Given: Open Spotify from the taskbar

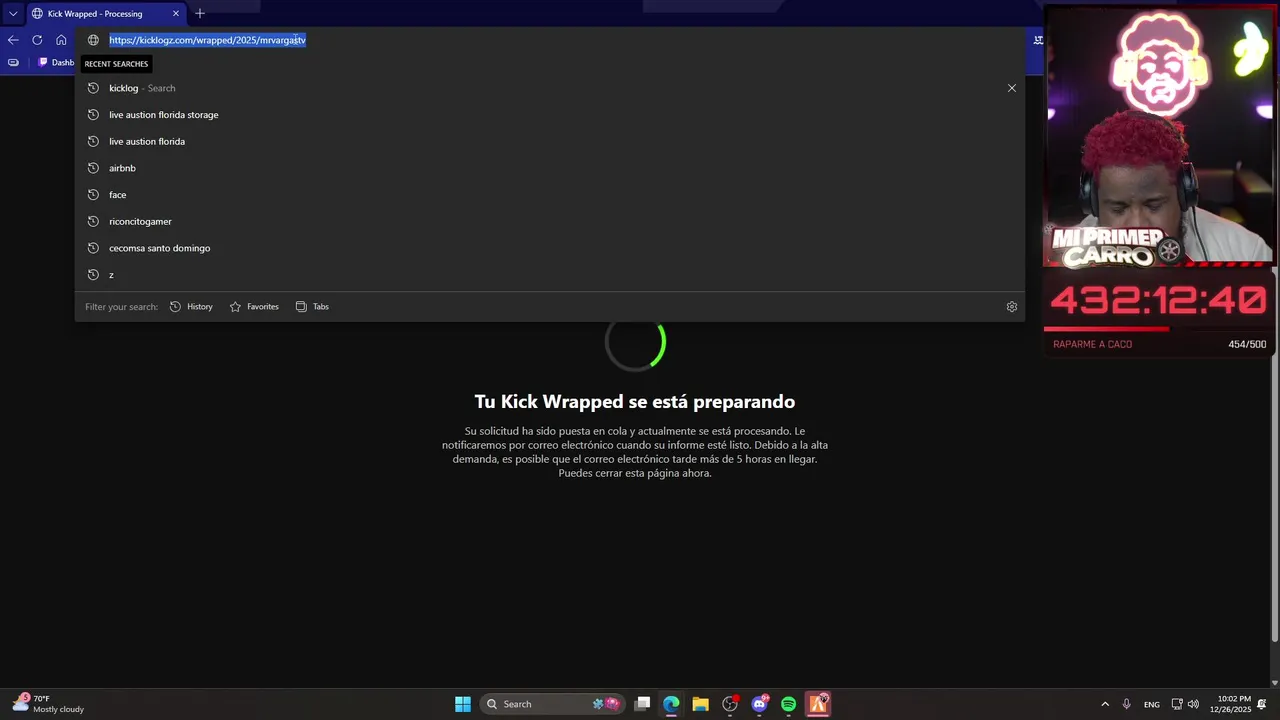Looking at the screenshot, I should [x=789, y=704].
